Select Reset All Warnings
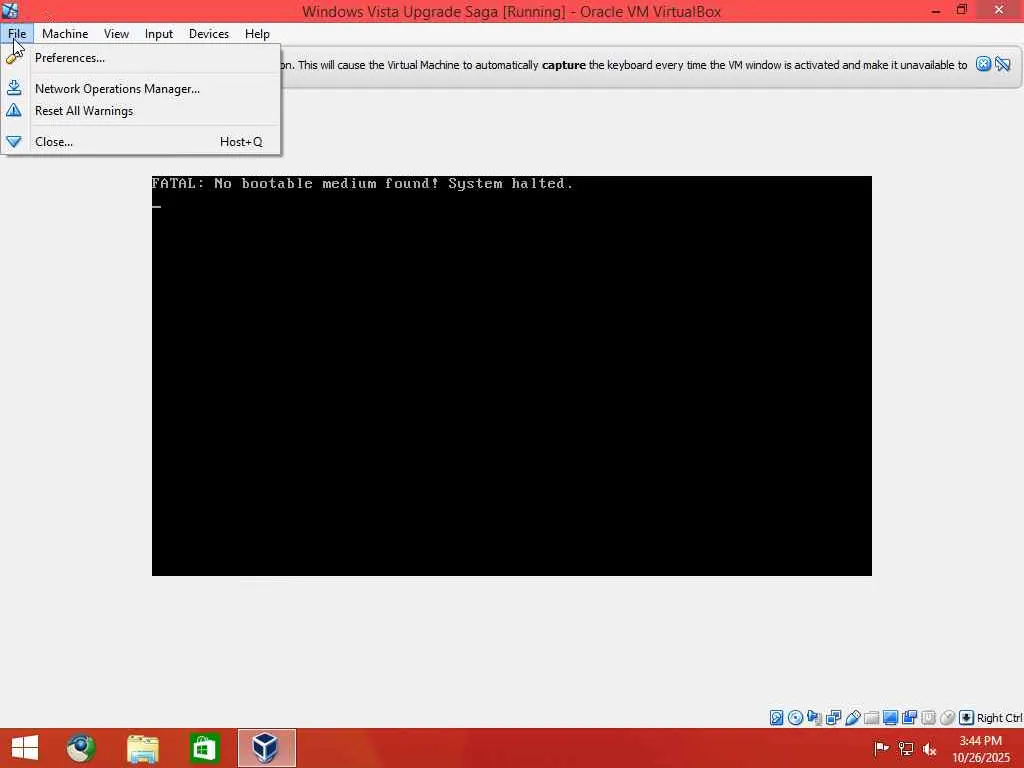1024x768 pixels. click(x=84, y=110)
